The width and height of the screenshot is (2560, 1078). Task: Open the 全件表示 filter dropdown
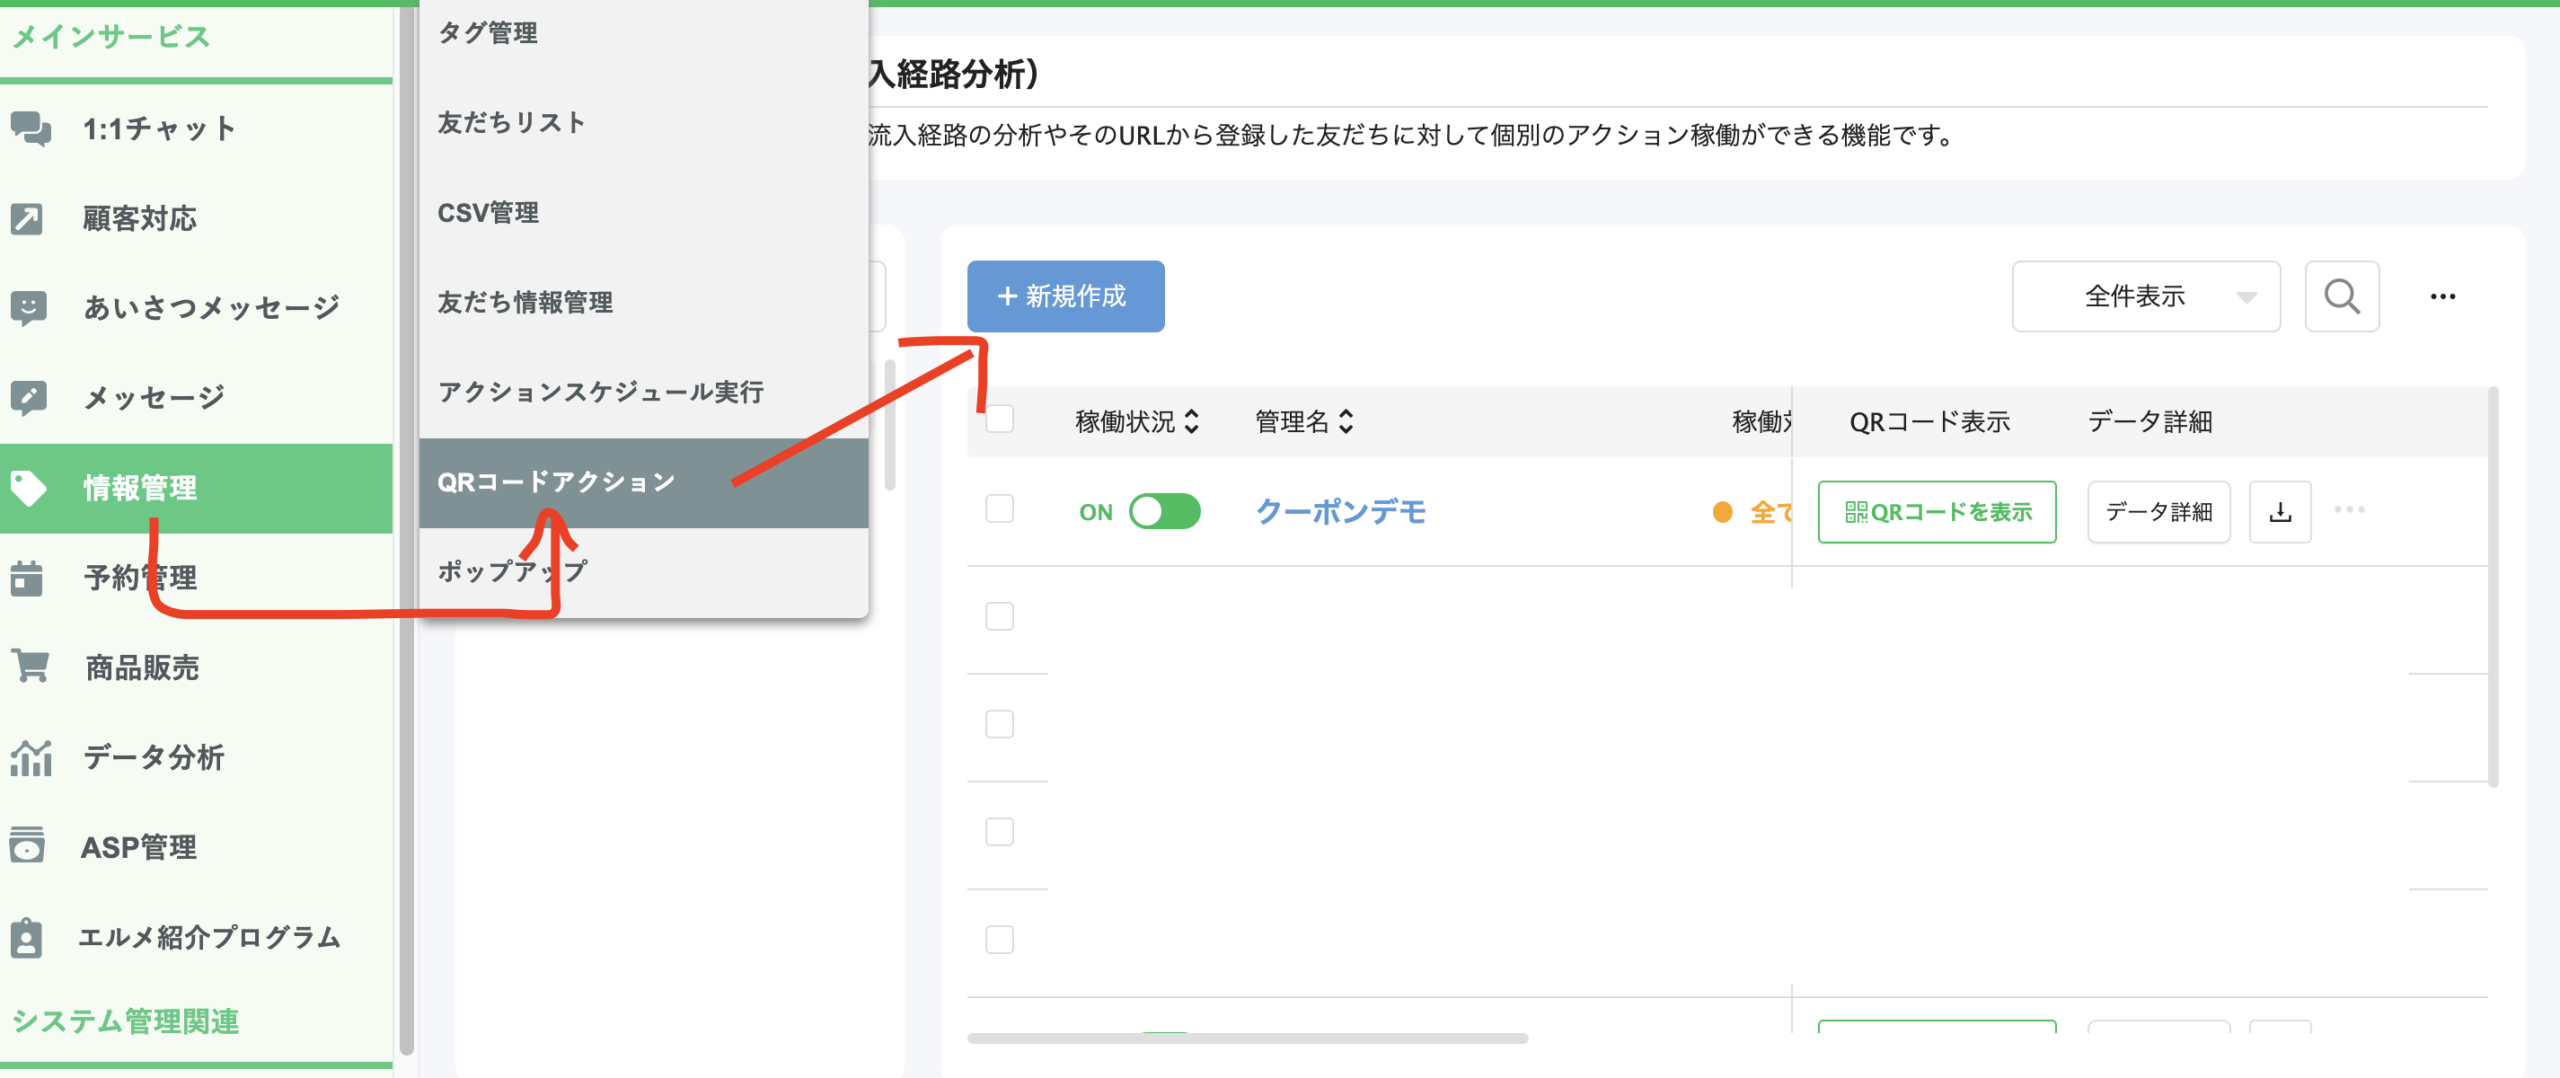tap(2145, 297)
